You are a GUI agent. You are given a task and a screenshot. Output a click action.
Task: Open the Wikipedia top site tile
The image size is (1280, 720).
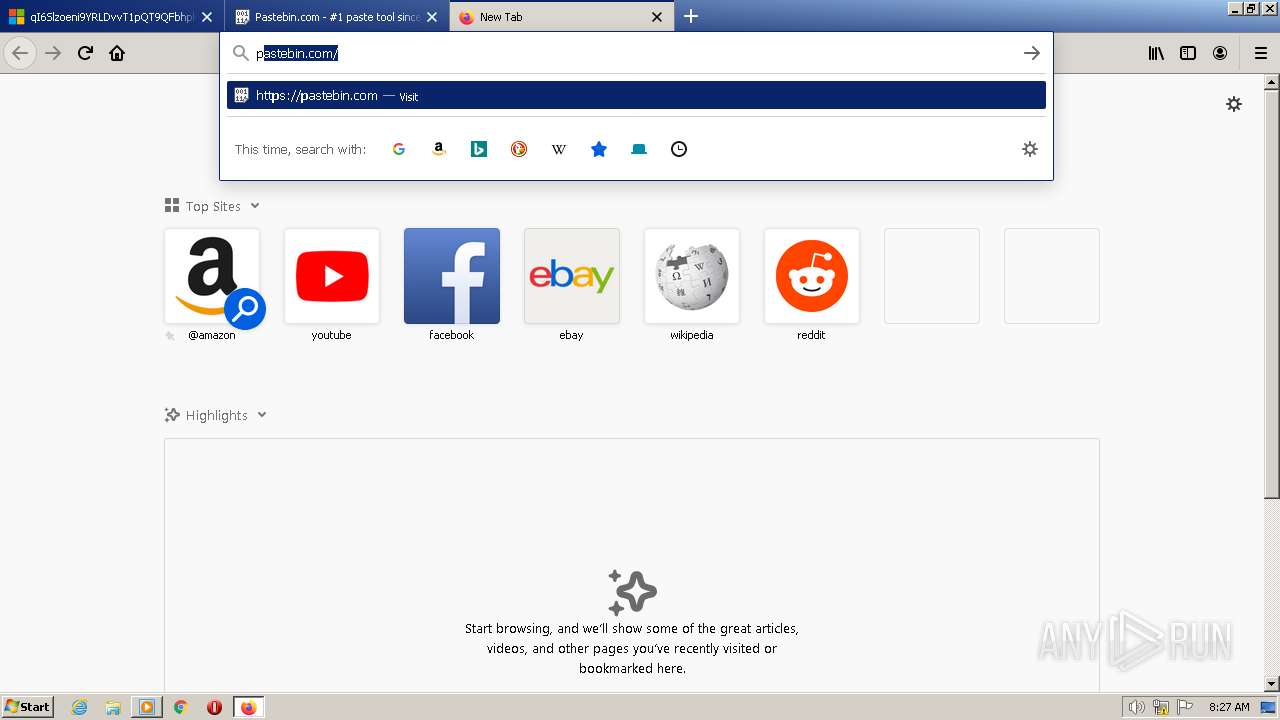[x=692, y=276]
